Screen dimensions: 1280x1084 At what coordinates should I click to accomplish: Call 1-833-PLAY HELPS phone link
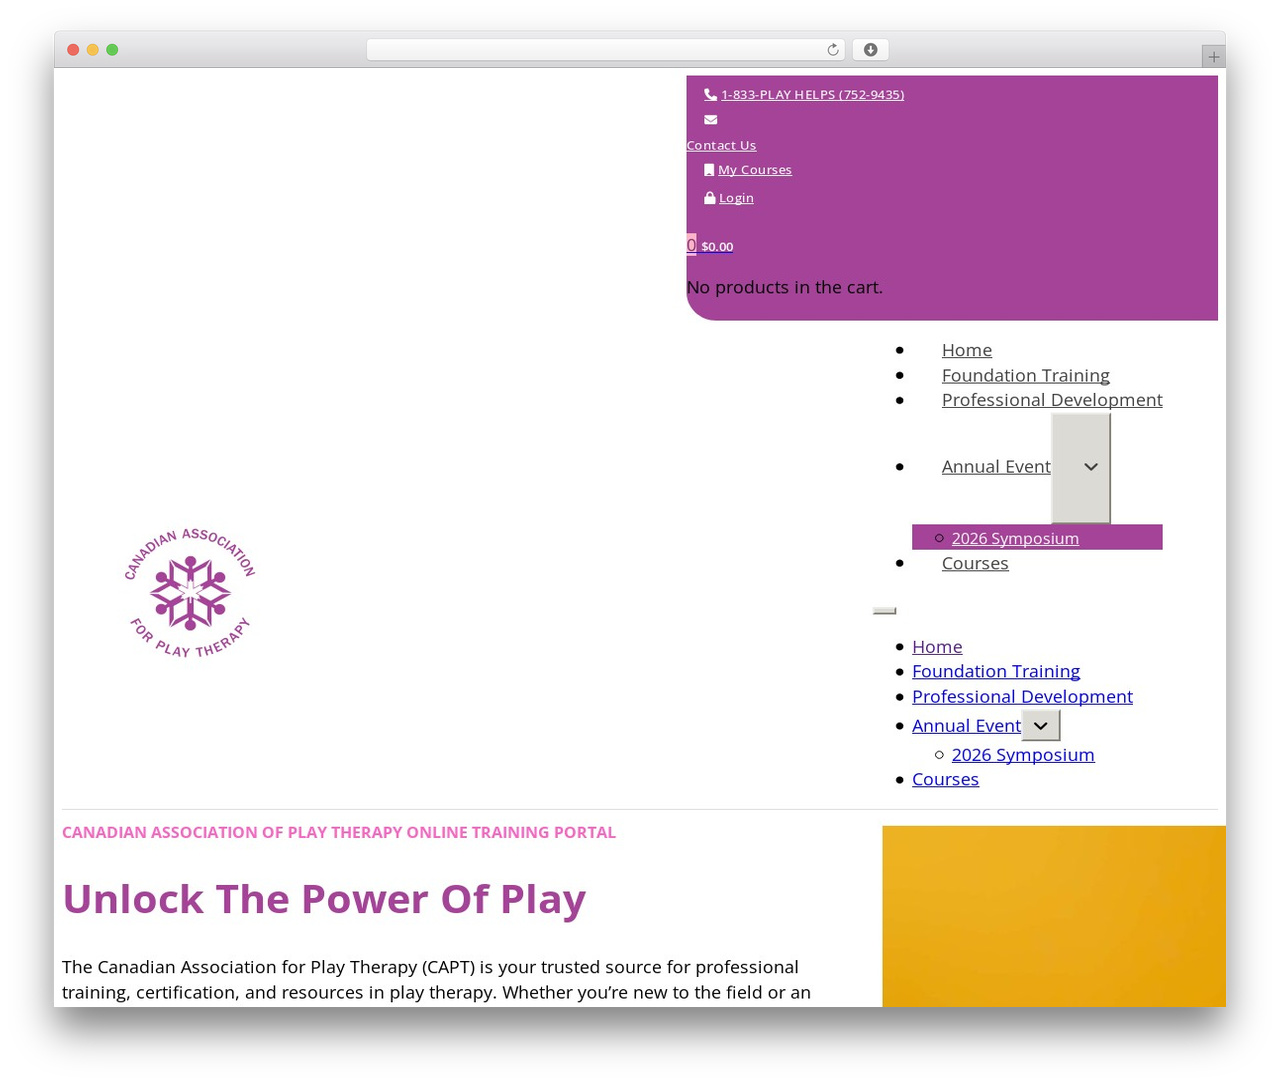(x=812, y=95)
